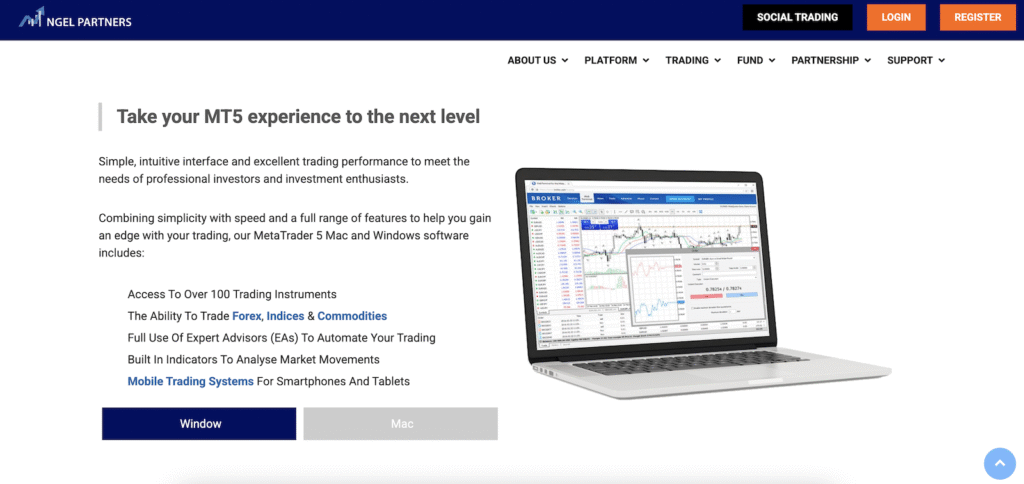Expand the About Us chevron arrow
1024x484 pixels.
pos(564,61)
